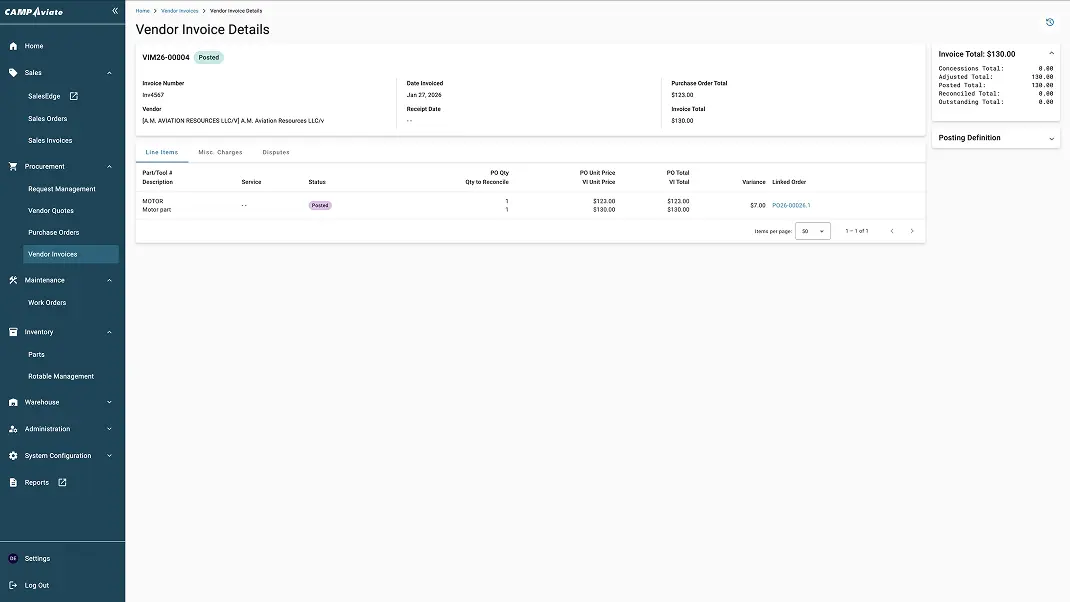
Task: Click the Jan 27, 2026 invoiced date
Action: click(x=424, y=95)
